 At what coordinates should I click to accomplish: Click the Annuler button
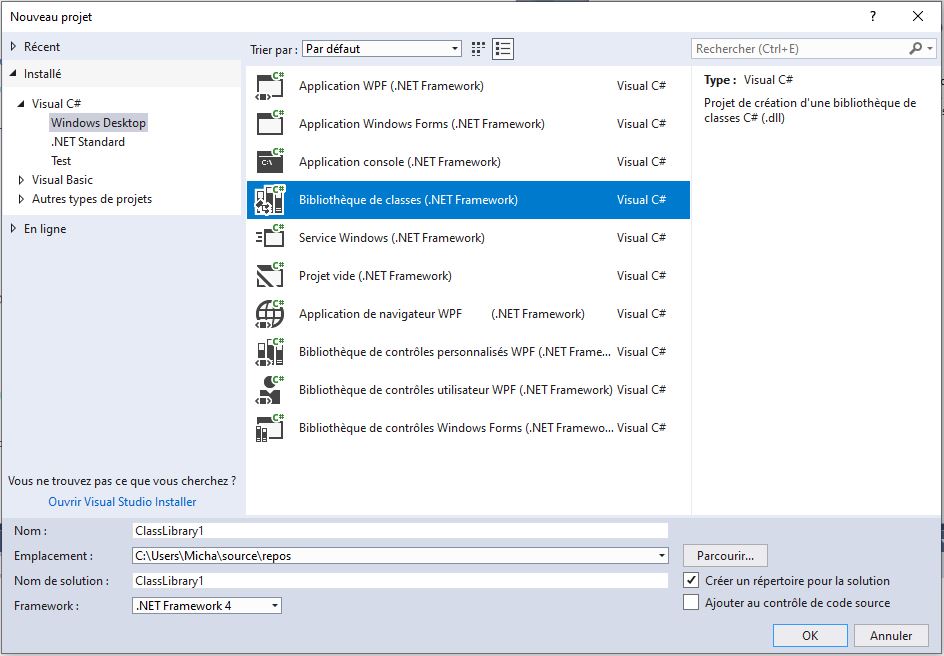(x=891, y=636)
